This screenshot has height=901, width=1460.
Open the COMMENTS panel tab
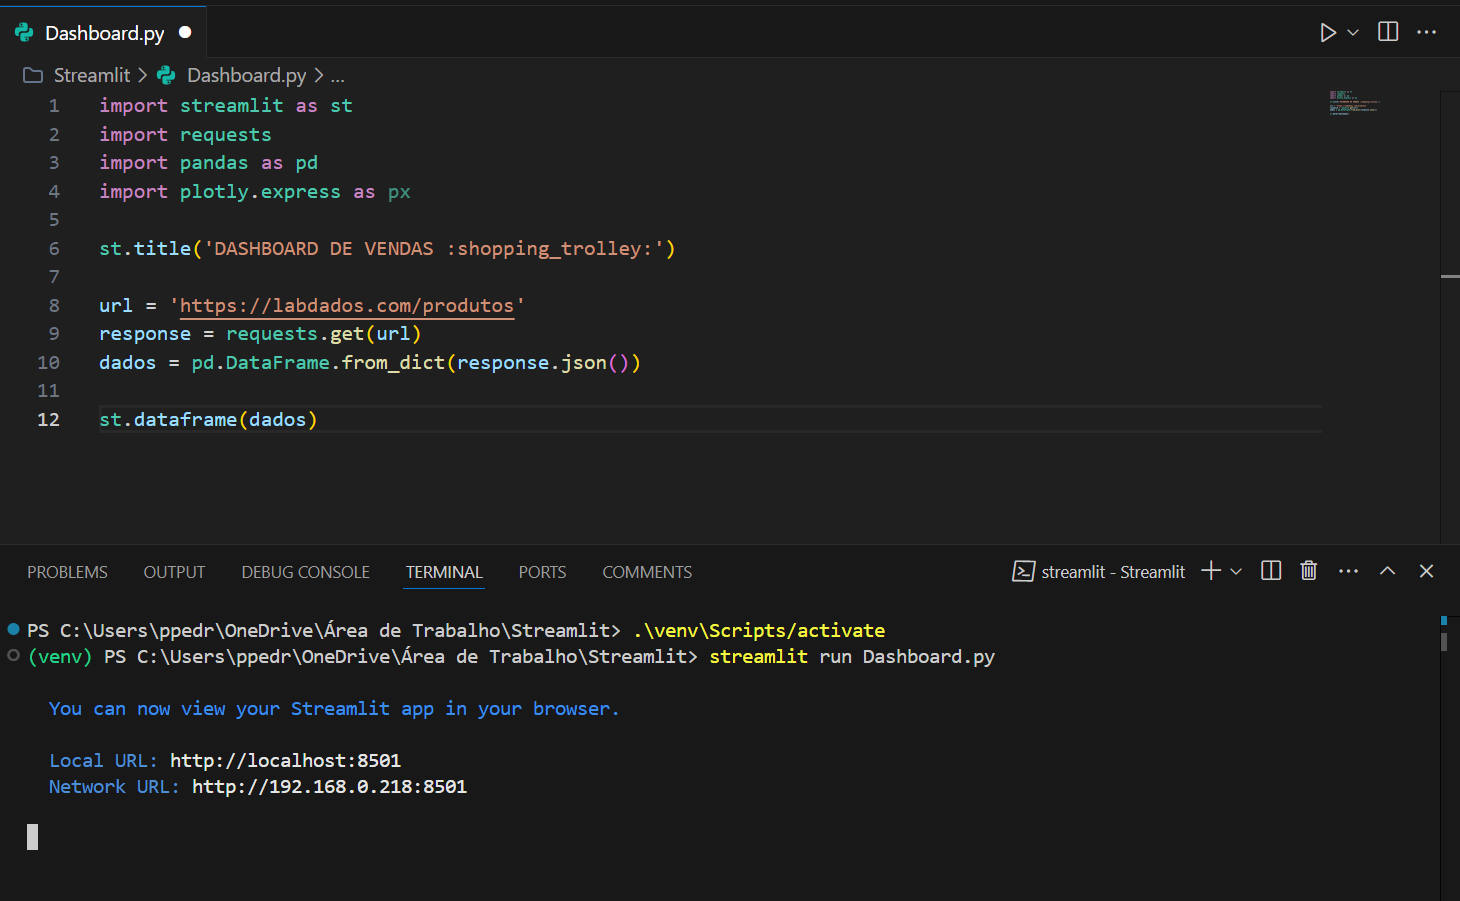click(647, 572)
